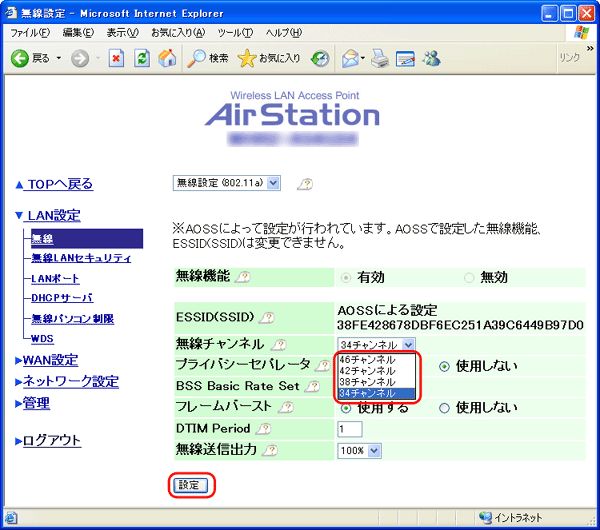
Task: Open the 編集(E) menu
Action: (x=78, y=33)
